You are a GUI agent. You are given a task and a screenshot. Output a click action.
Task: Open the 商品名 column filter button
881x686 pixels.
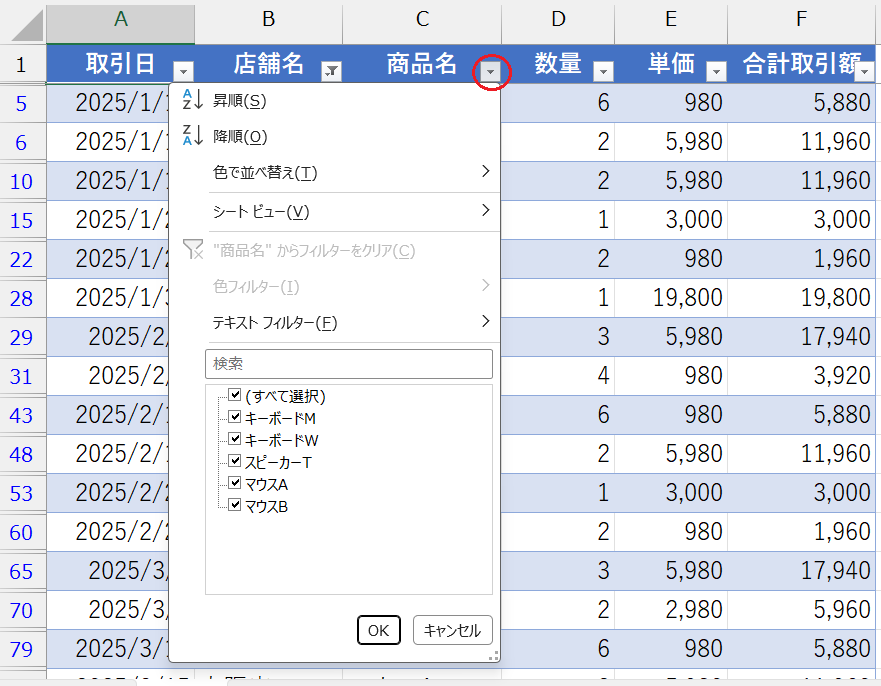point(490,72)
